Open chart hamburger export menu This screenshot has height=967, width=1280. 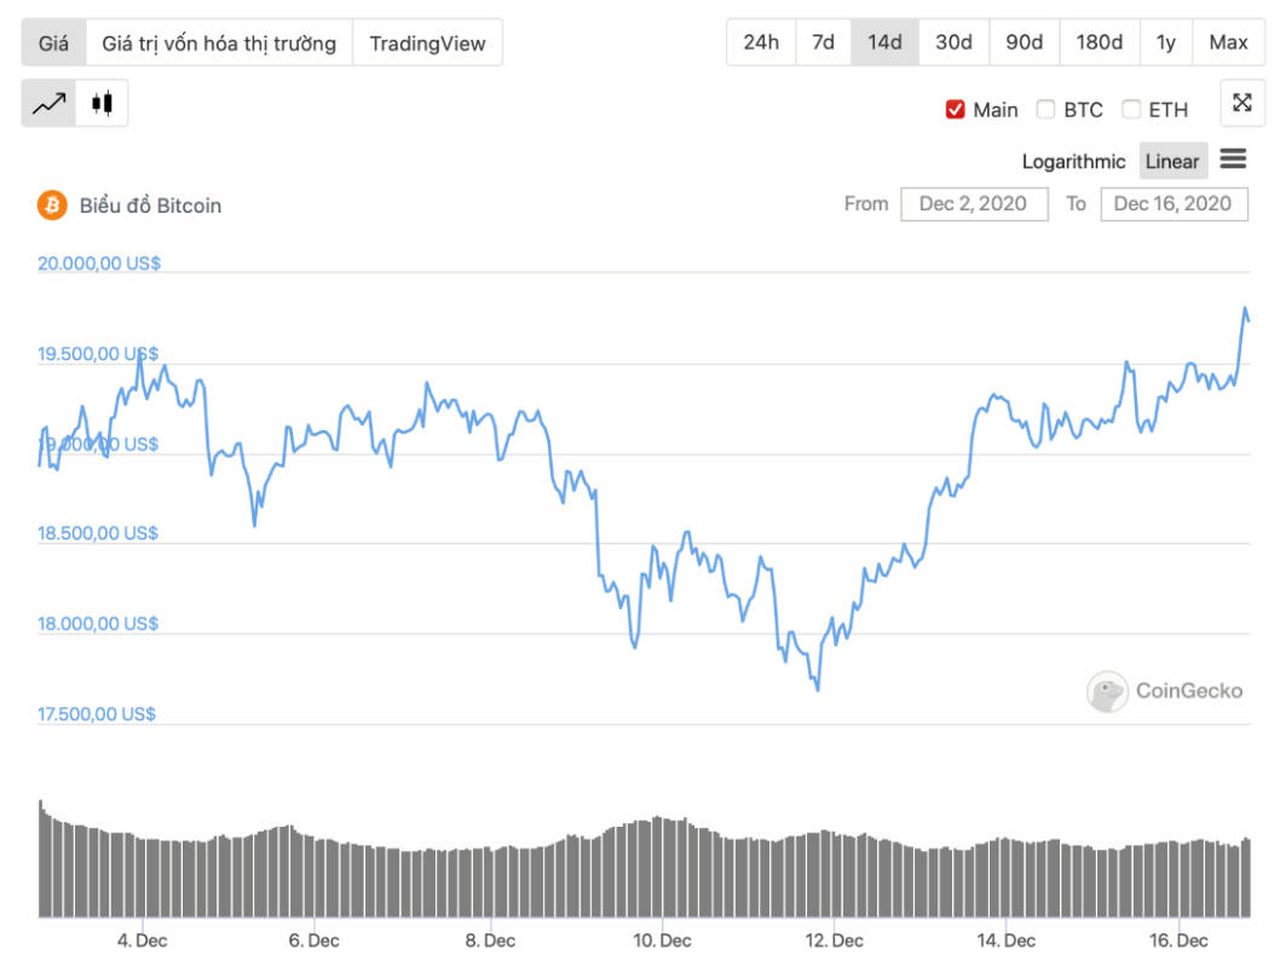tap(1233, 159)
